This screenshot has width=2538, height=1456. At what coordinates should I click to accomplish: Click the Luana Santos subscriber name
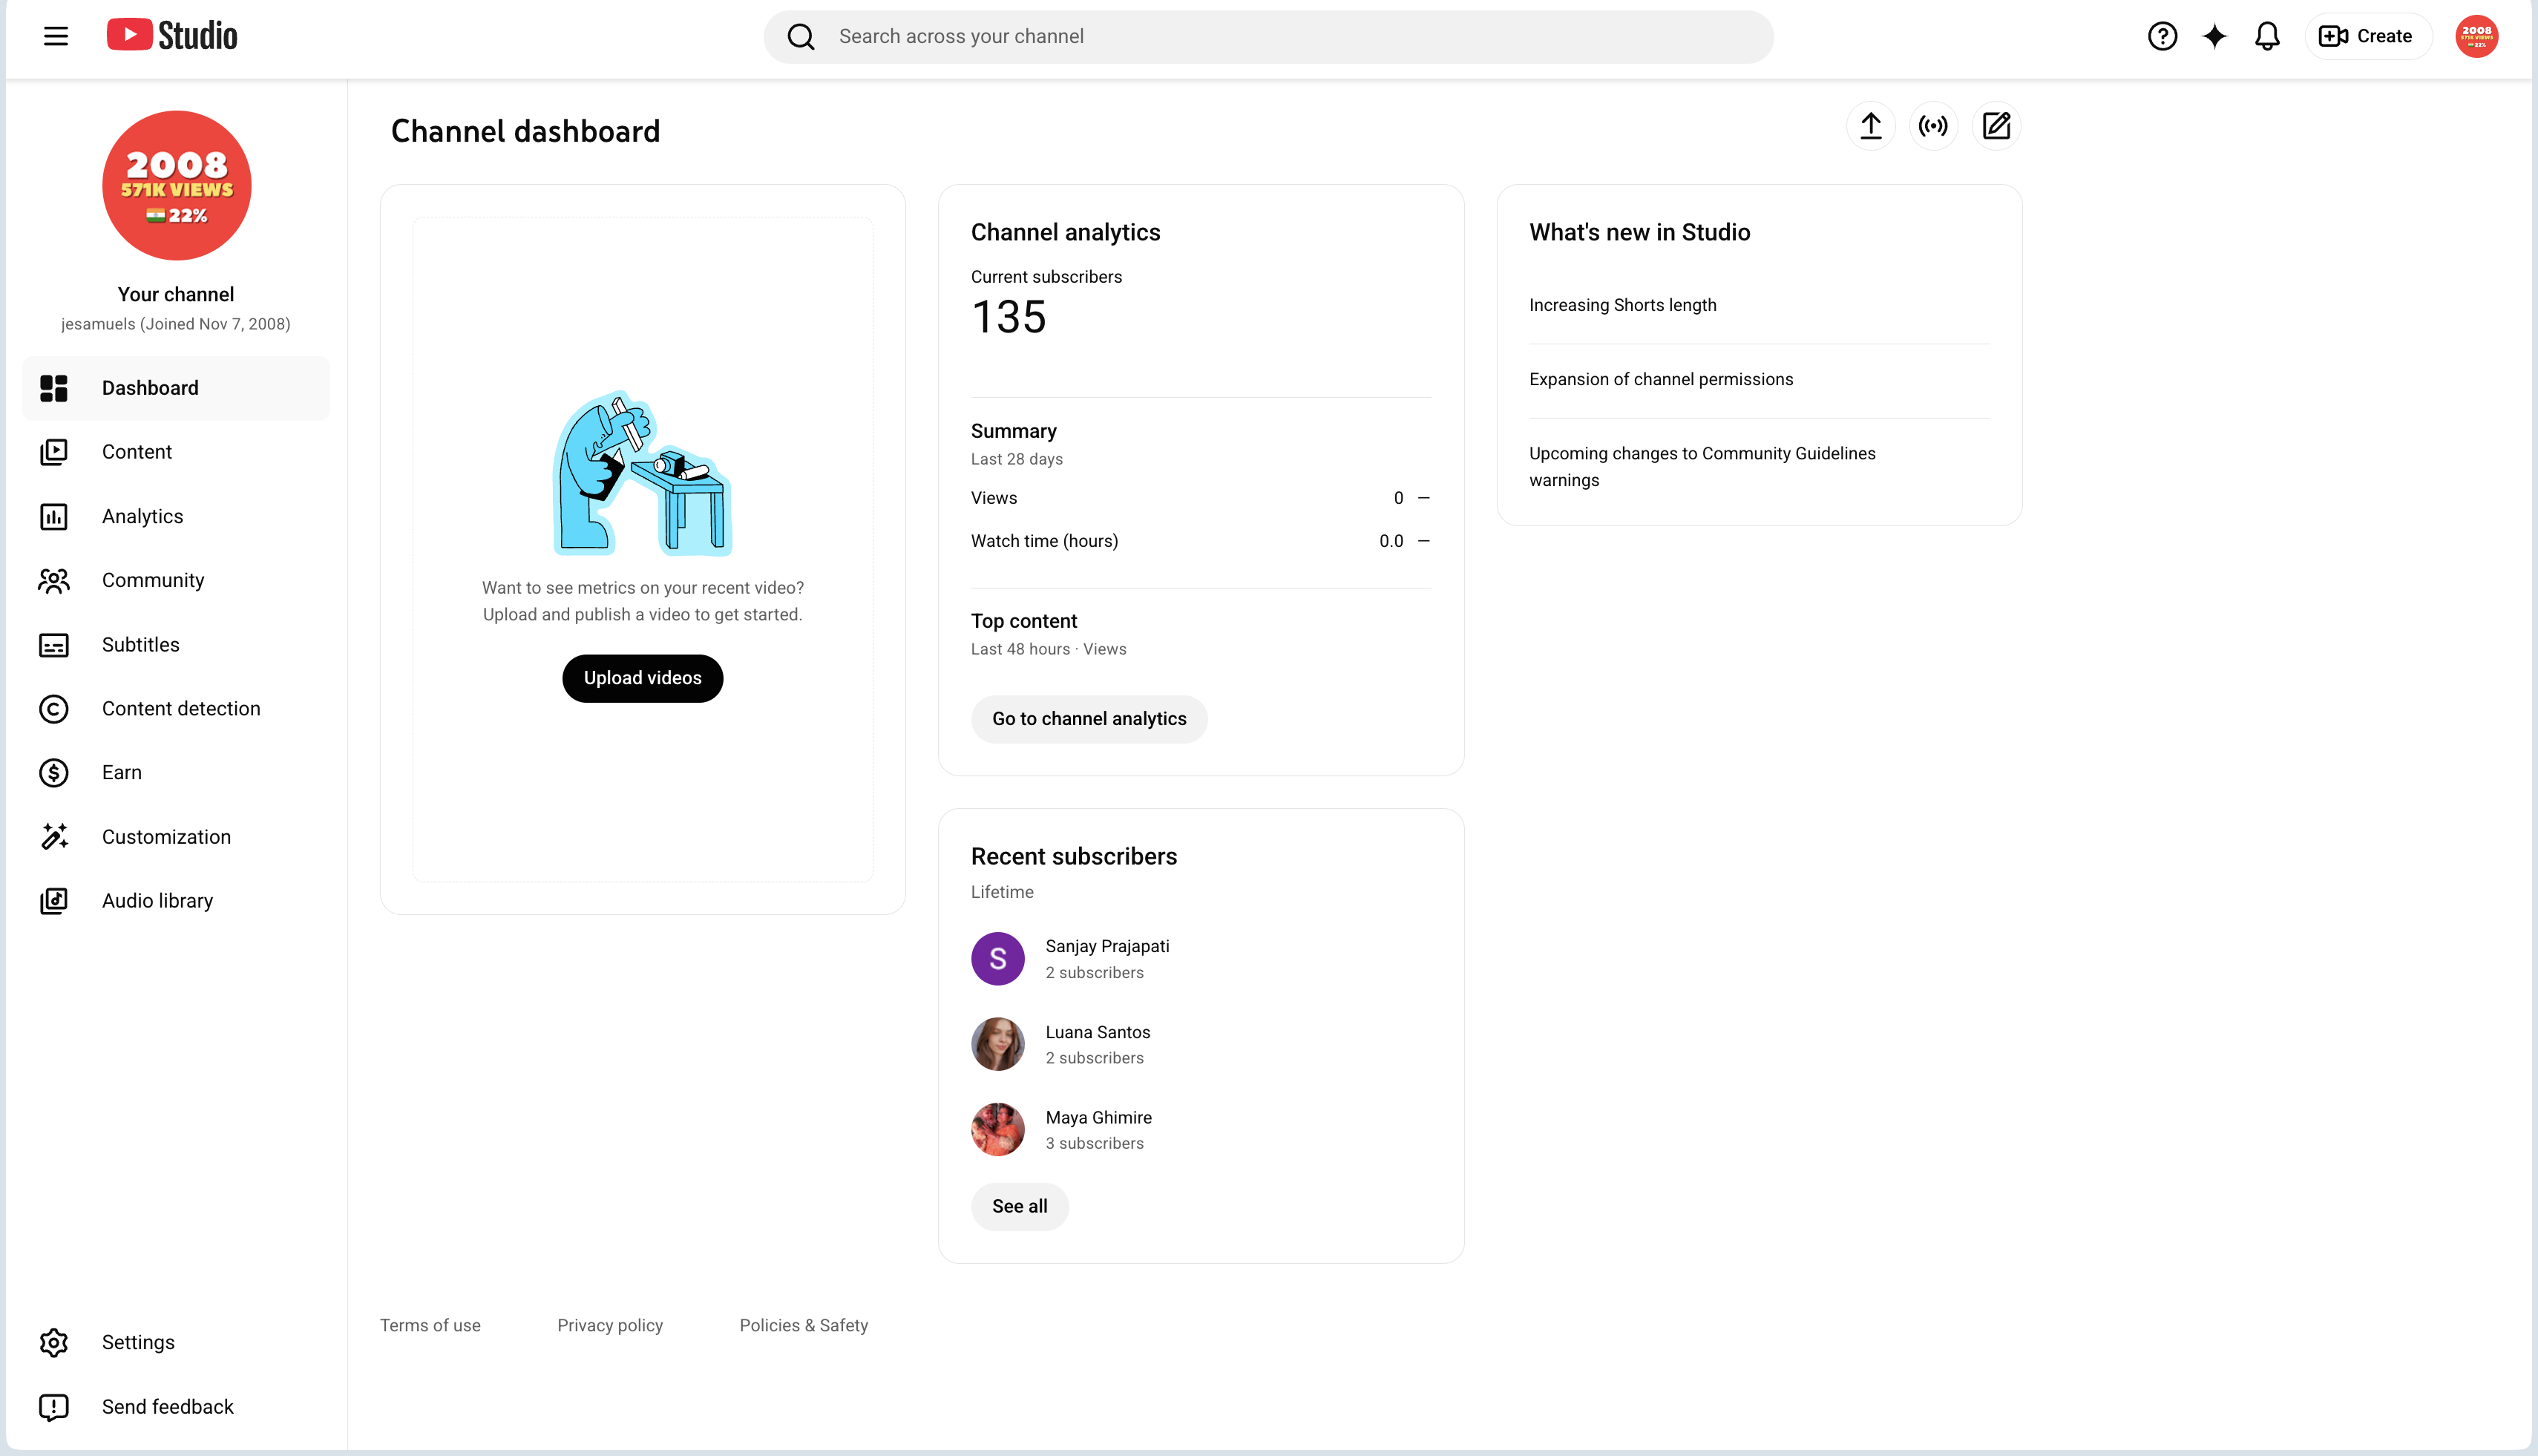click(1097, 1032)
